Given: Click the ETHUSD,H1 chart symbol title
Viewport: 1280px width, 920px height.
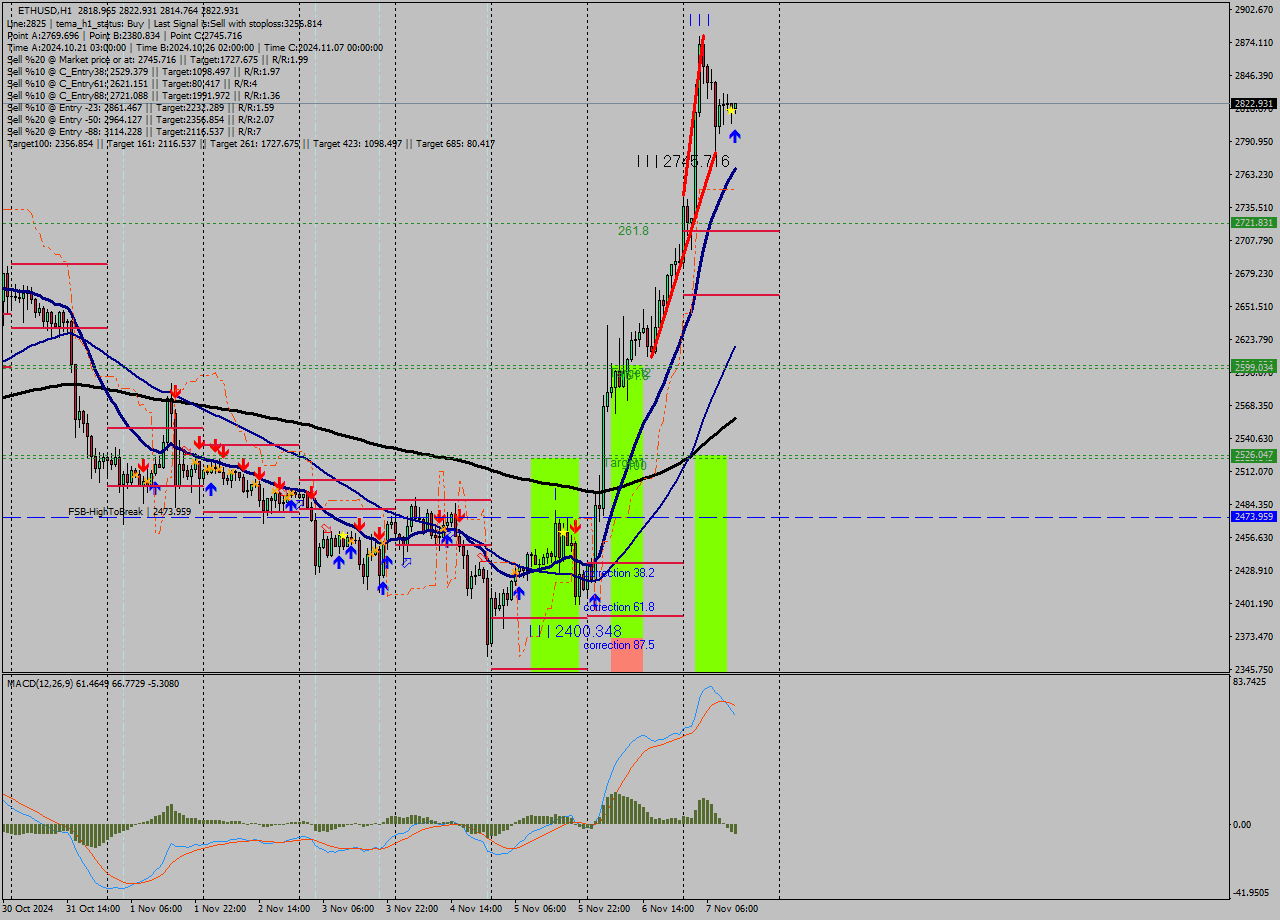Looking at the screenshot, I should pos(45,10).
